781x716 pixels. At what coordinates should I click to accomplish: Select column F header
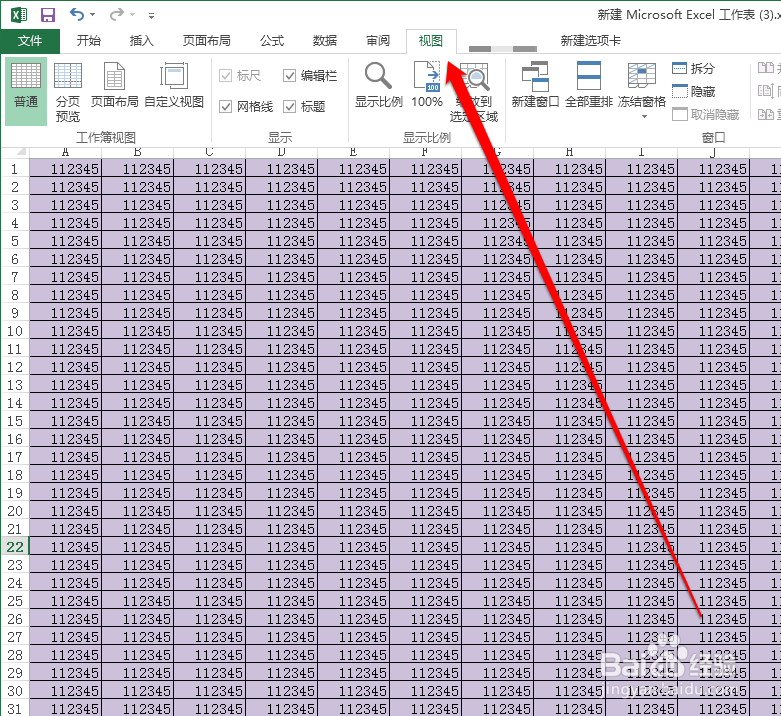pos(425,152)
